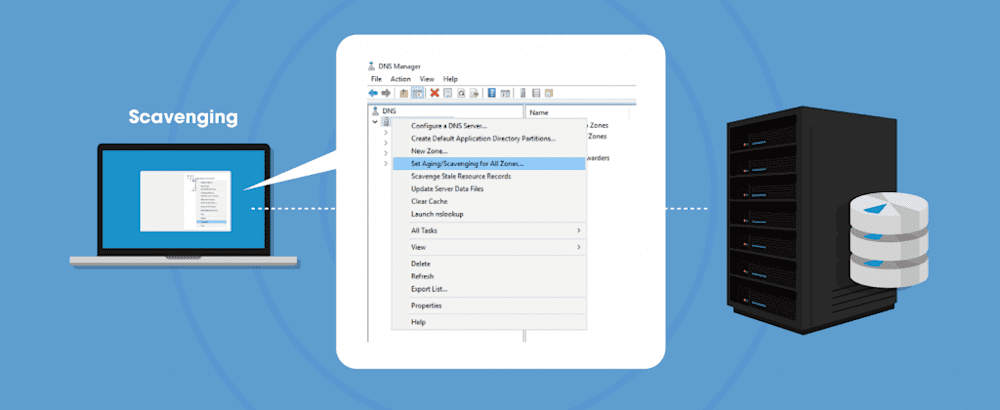Click the gray list toolbar icon beside the tower
Viewport: 1000px width, 410px height.
click(536, 93)
